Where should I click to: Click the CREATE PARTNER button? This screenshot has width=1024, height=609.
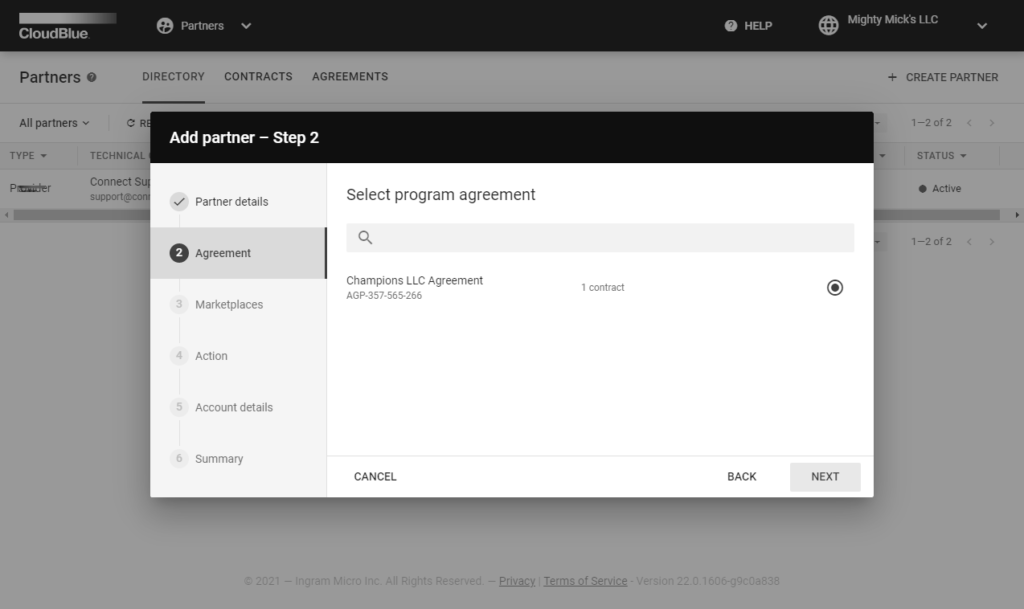tap(941, 77)
